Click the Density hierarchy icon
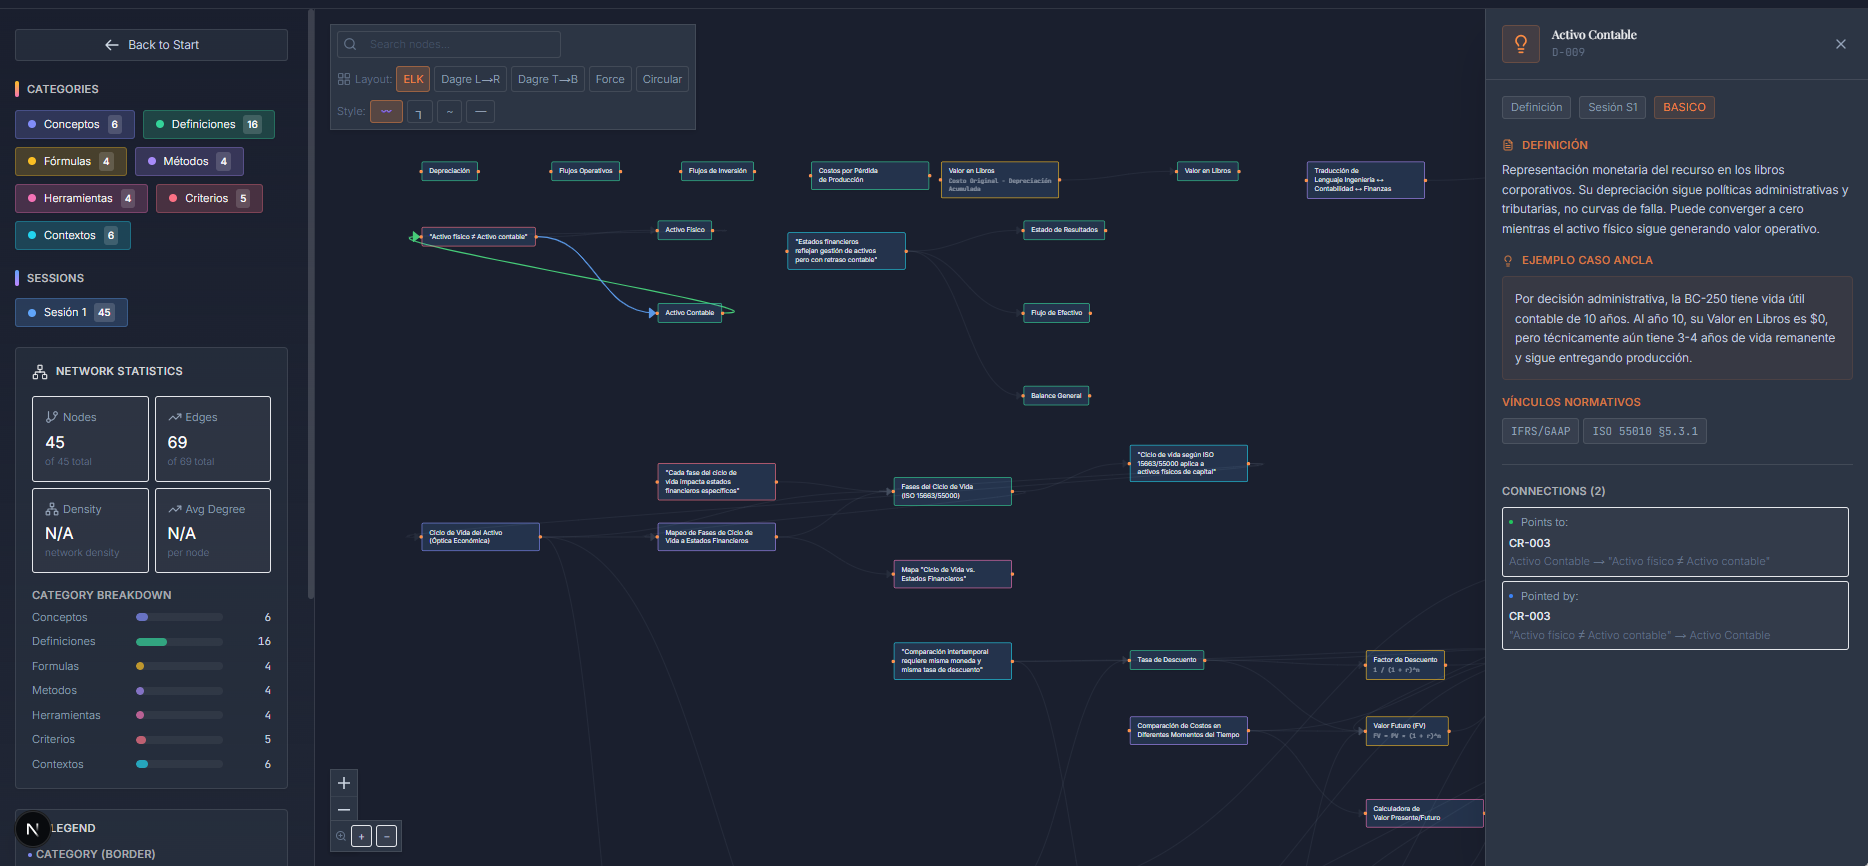 click(x=52, y=509)
